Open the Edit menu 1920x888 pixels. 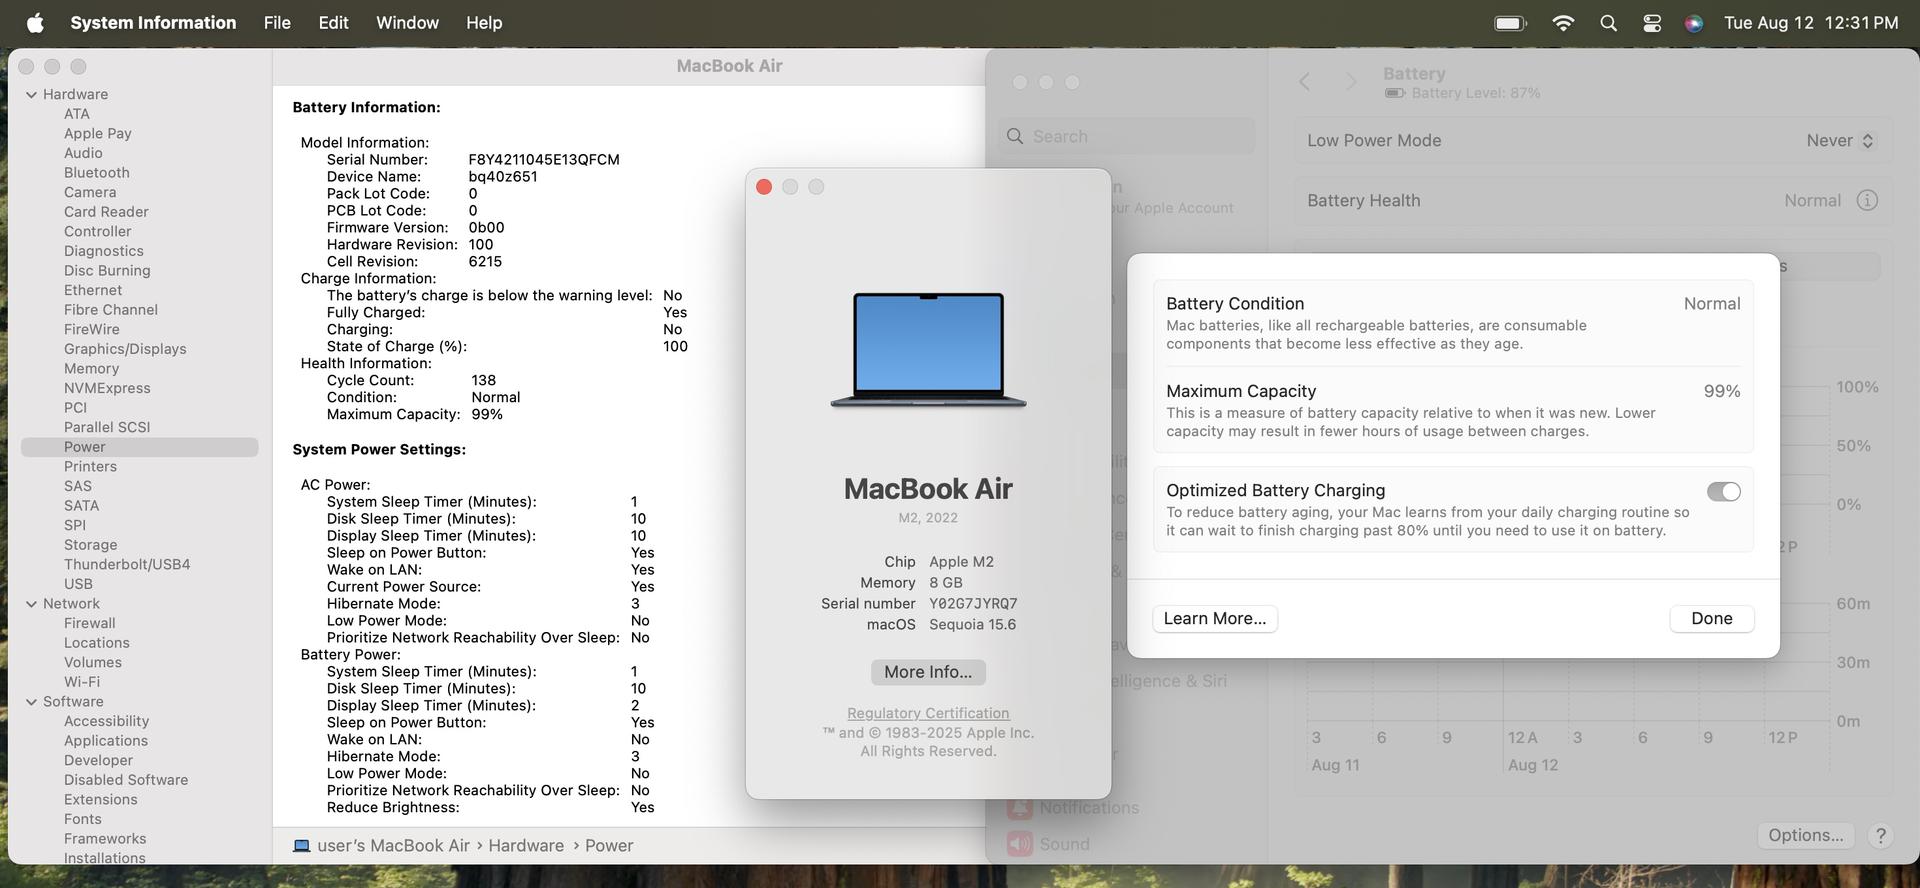[x=333, y=23]
